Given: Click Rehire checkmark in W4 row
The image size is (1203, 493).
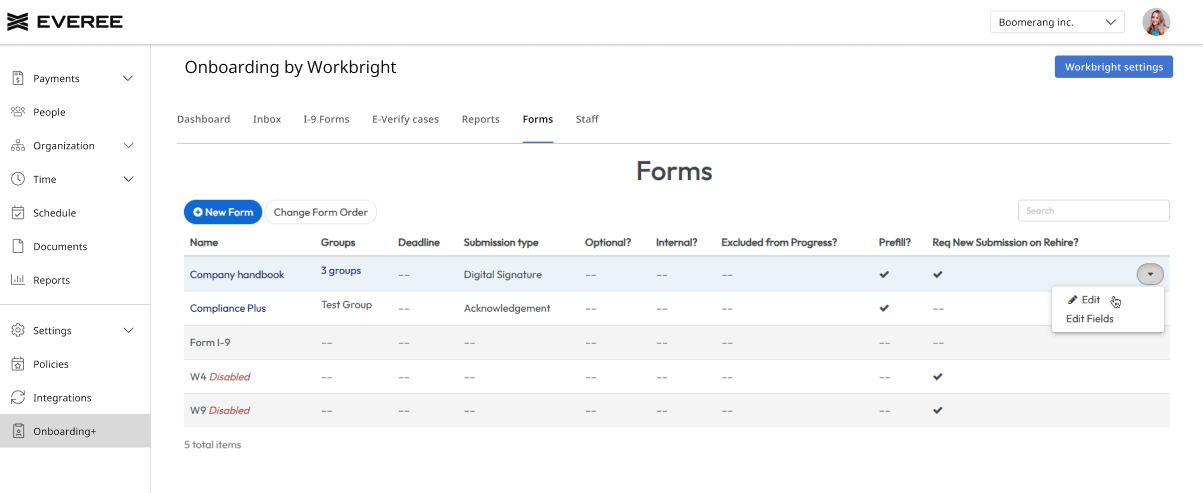Looking at the screenshot, I should (938, 376).
